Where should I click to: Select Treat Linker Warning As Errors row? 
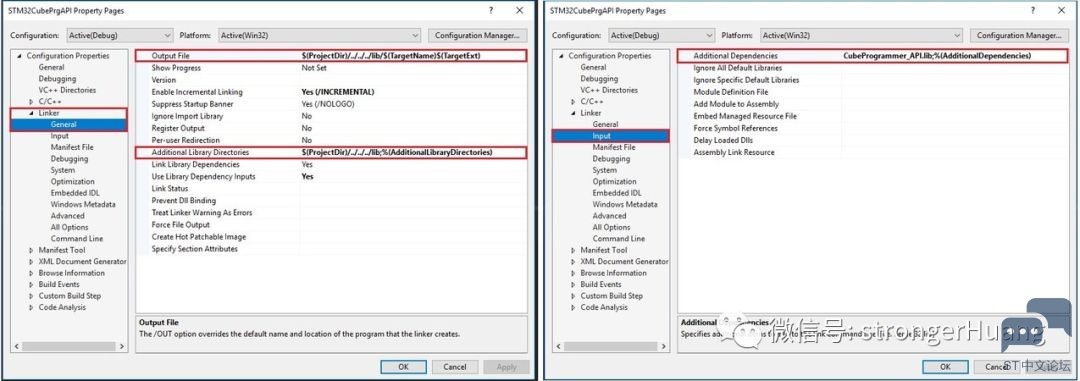click(332, 213)
